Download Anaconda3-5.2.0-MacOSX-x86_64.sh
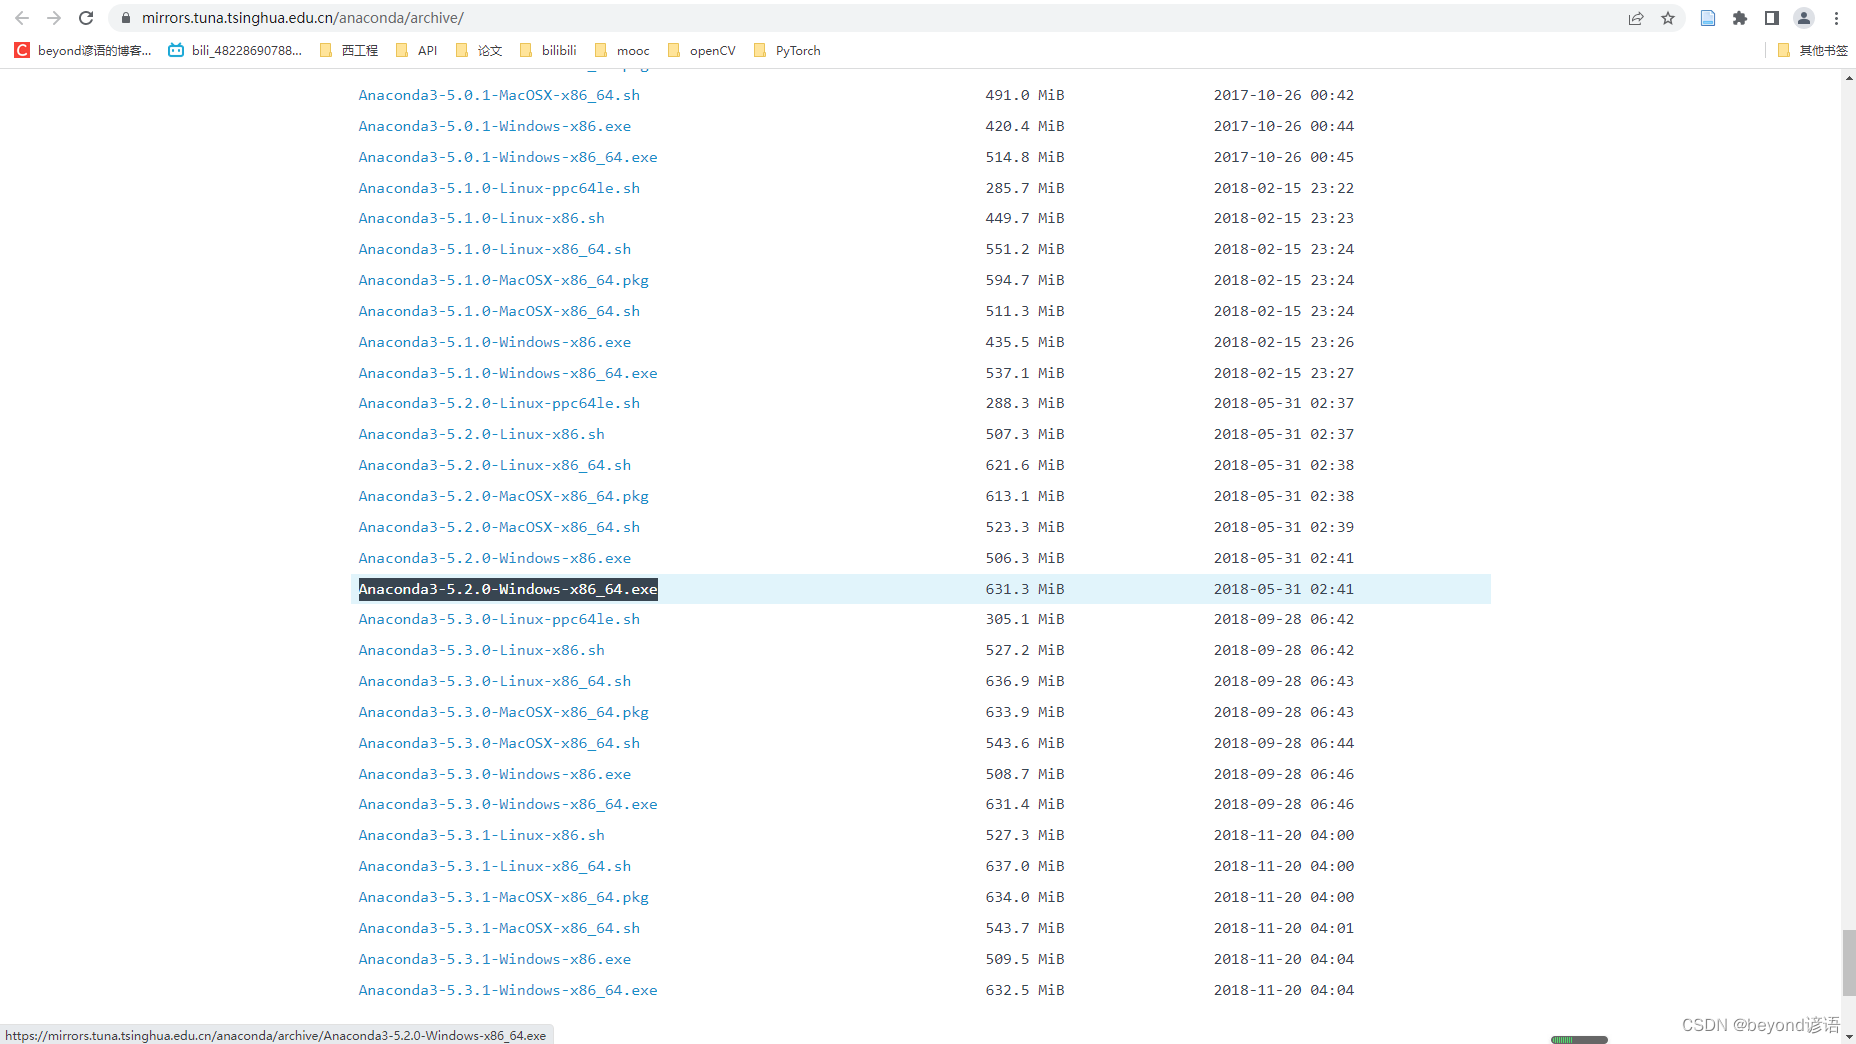This screenshot has width=1856, height=1044. click(499, 527)
